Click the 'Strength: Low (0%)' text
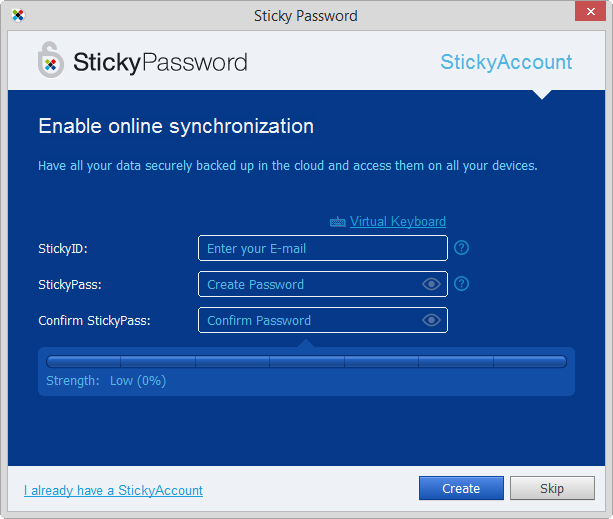613x519 pixels. (106, 381)
